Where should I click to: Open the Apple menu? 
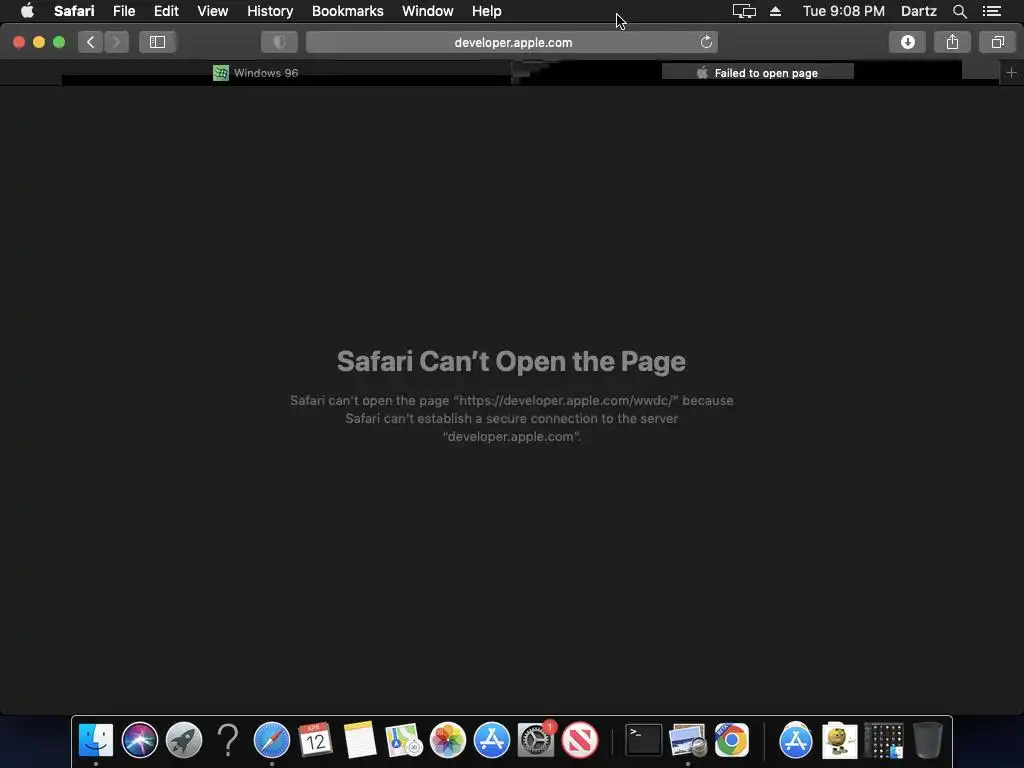(27, 11)
